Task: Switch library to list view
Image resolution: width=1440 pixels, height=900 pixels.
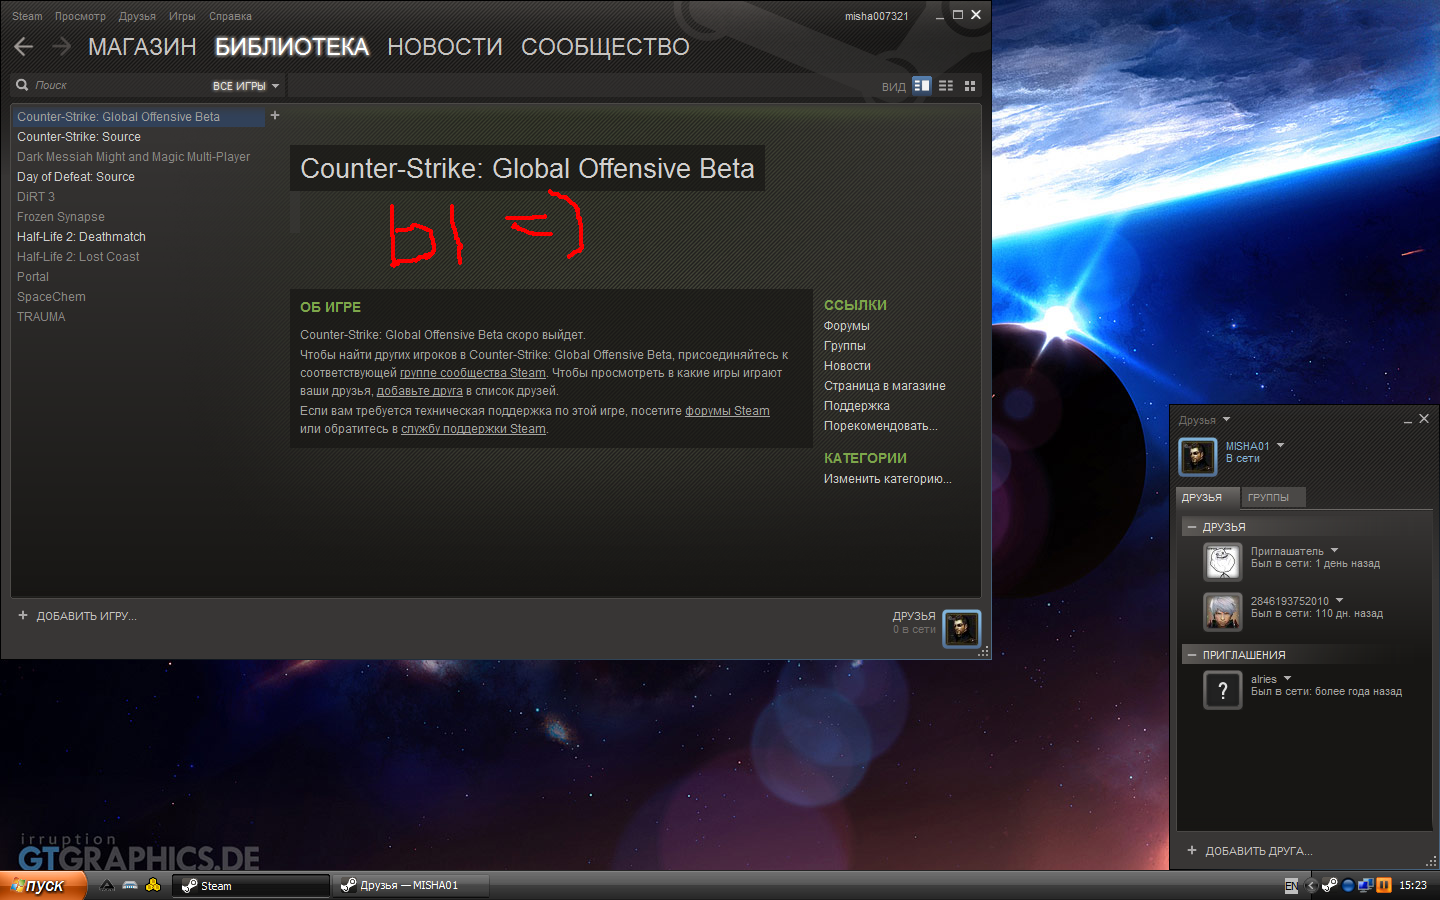Action: point(946,86)
